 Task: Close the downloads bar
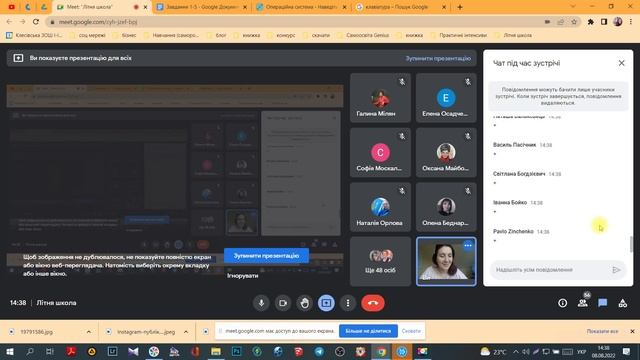point(632,331)
